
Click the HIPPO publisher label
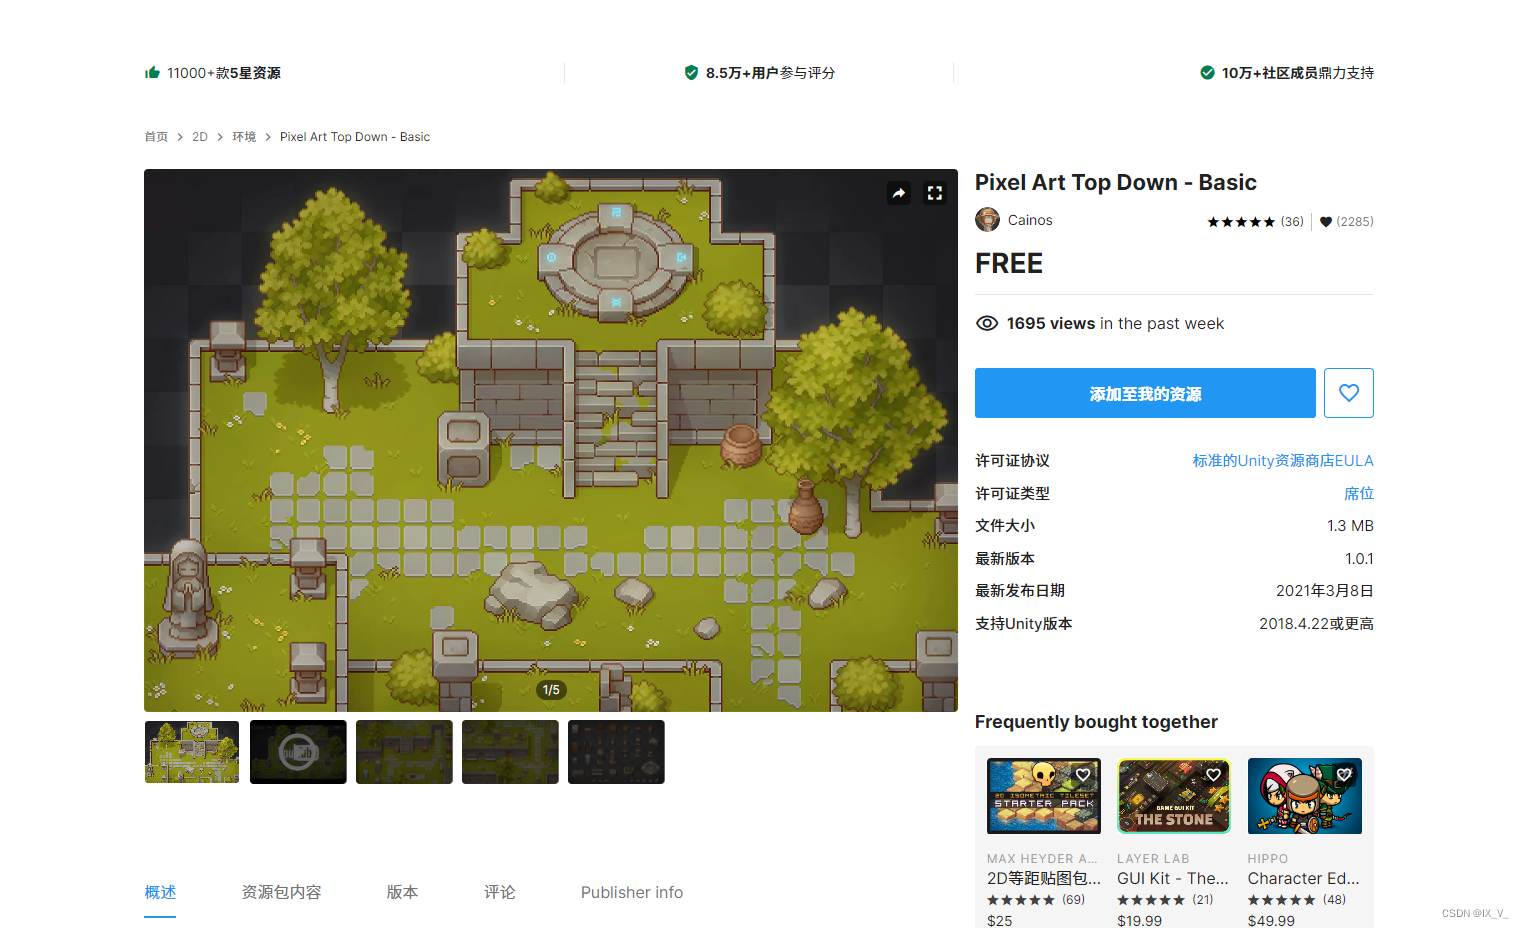[x=1268, y=858]
